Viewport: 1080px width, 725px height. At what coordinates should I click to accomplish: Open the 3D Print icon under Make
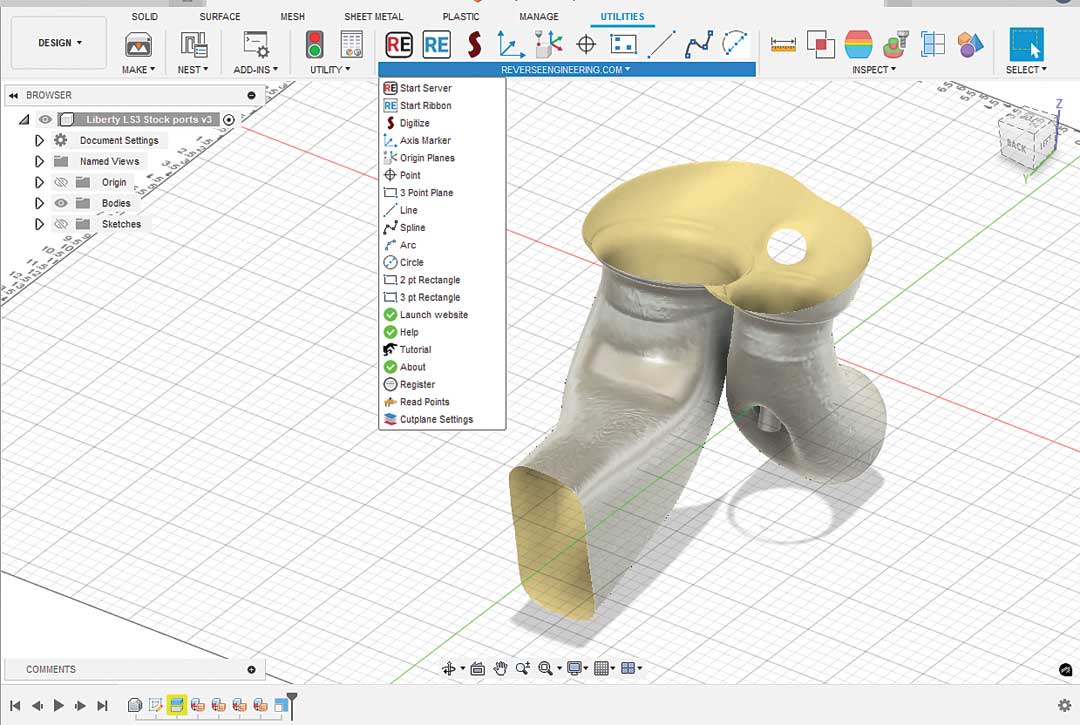138,45
